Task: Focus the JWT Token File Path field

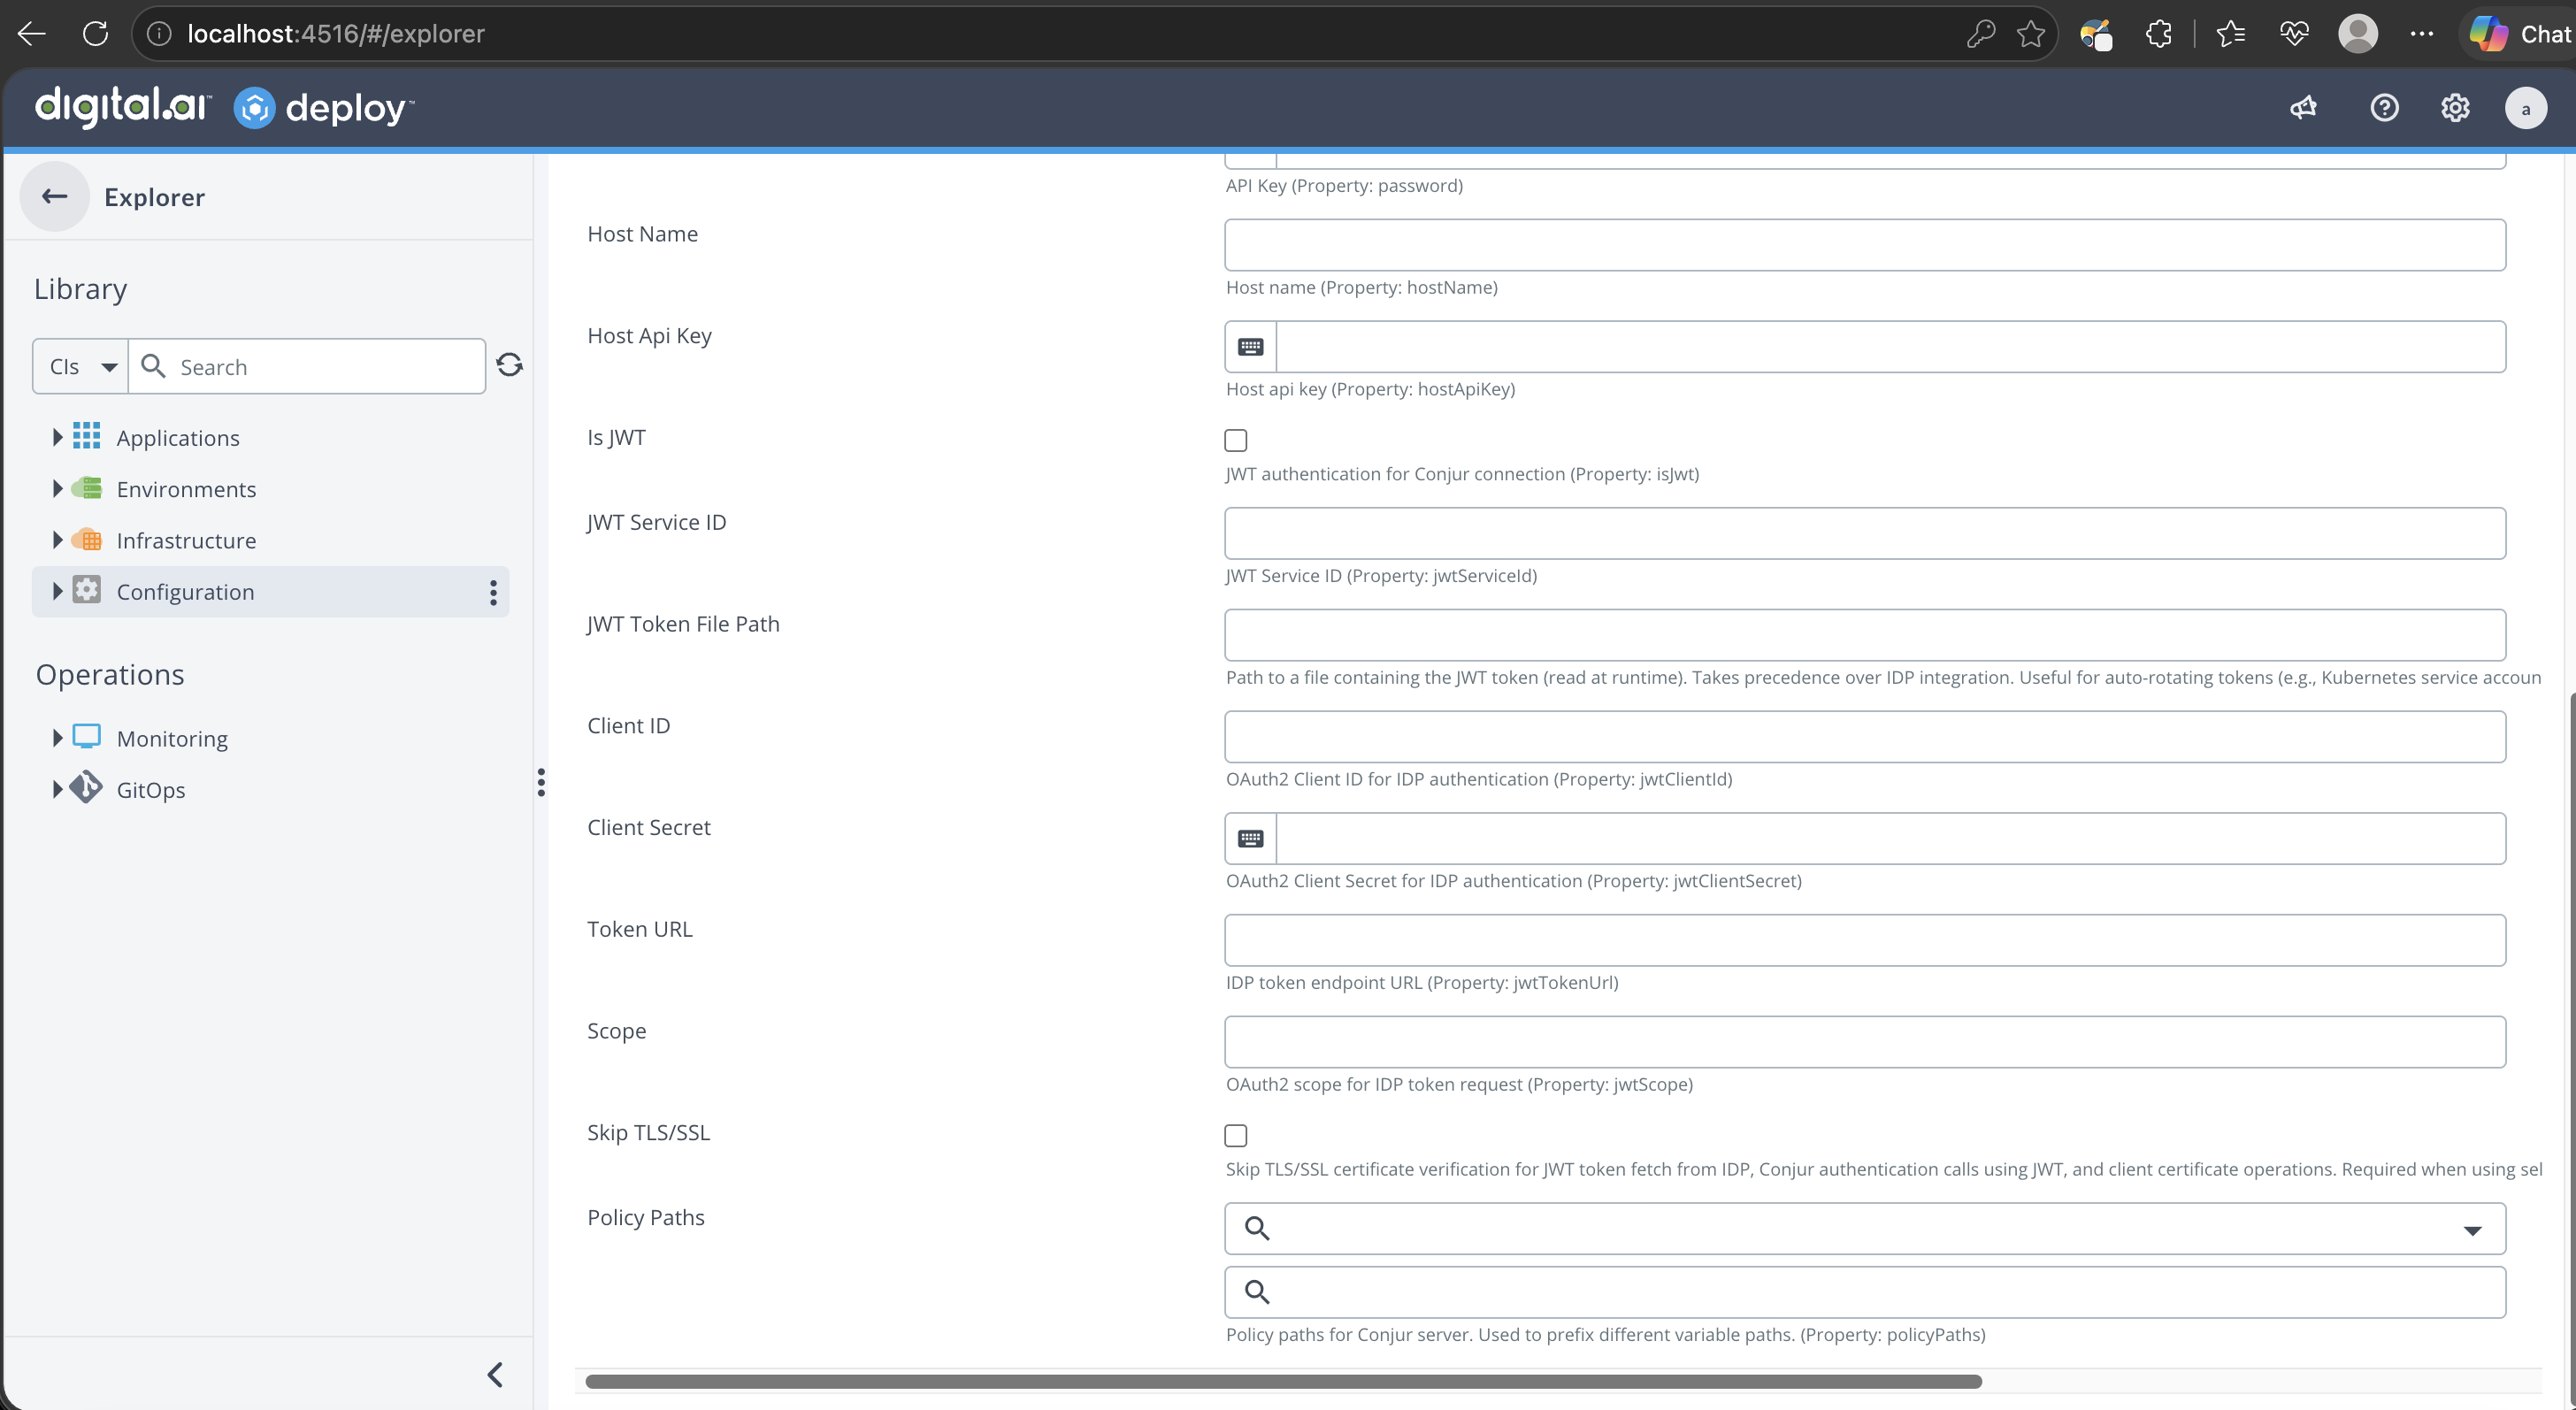Action: [1865, 635]
